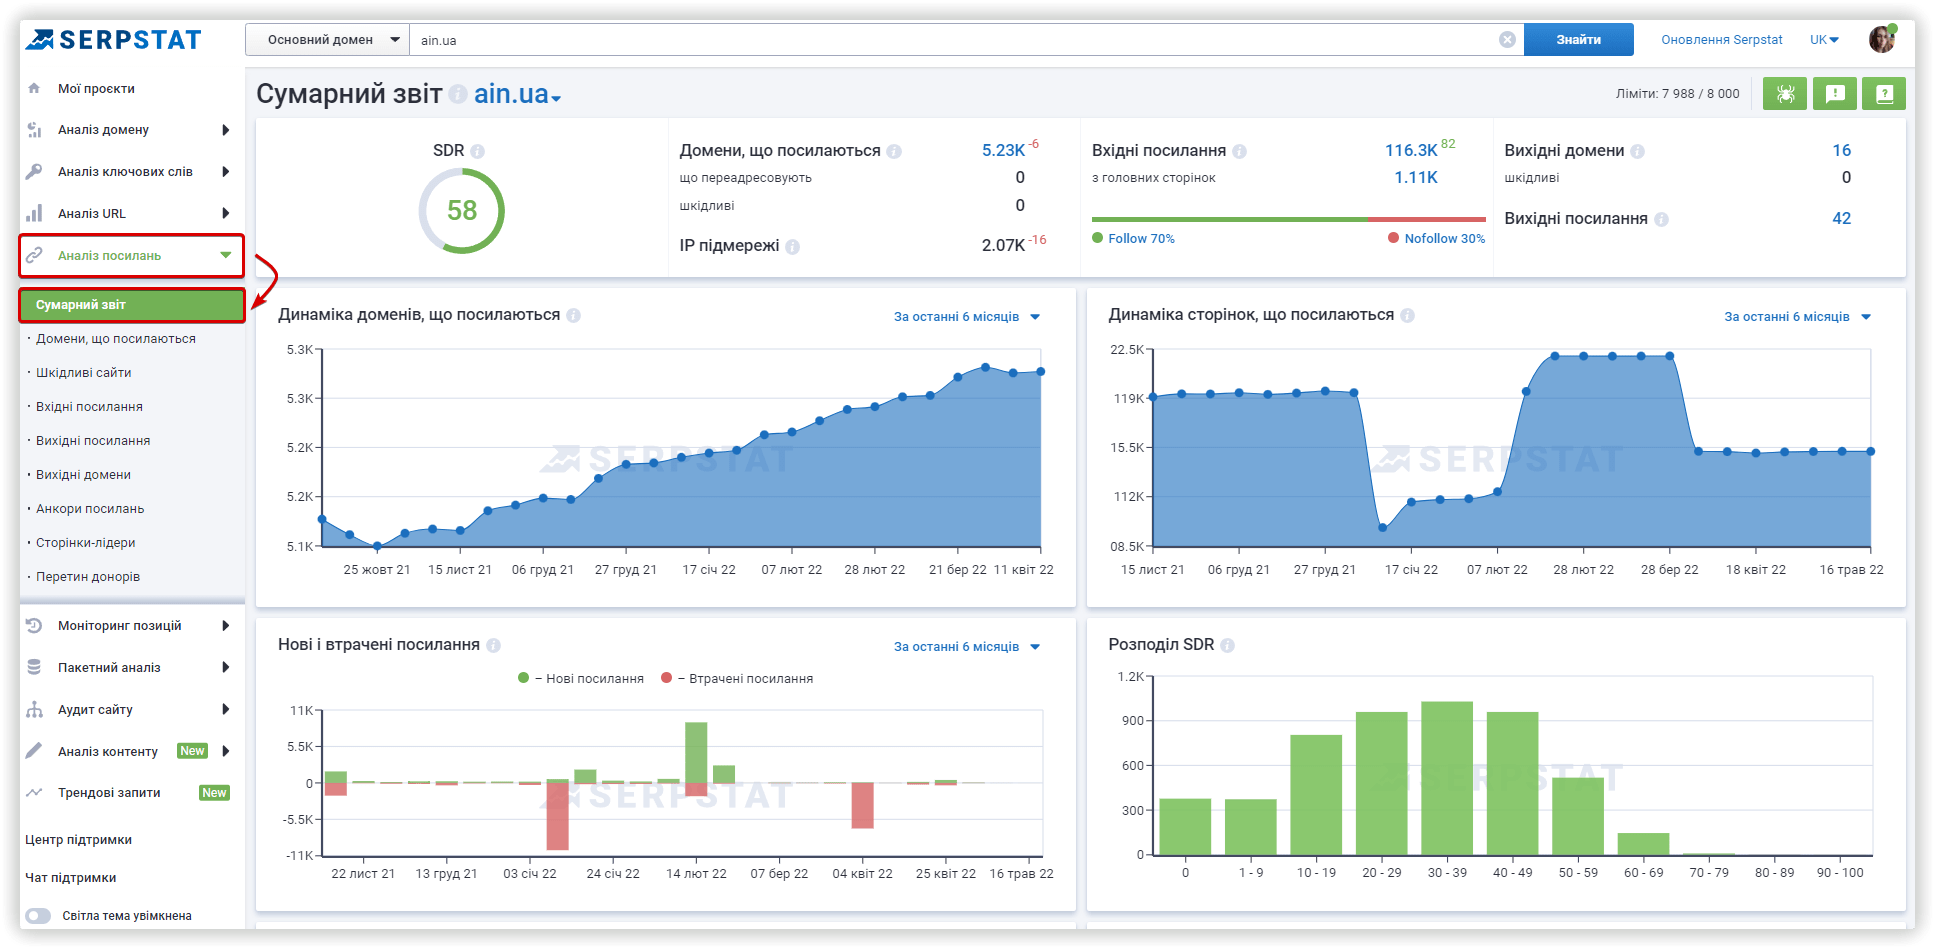This screenshot has width=1935, height=949.
Task: Click the green help question icon button
Action: pyautogui.click(x=1884, y=94)
